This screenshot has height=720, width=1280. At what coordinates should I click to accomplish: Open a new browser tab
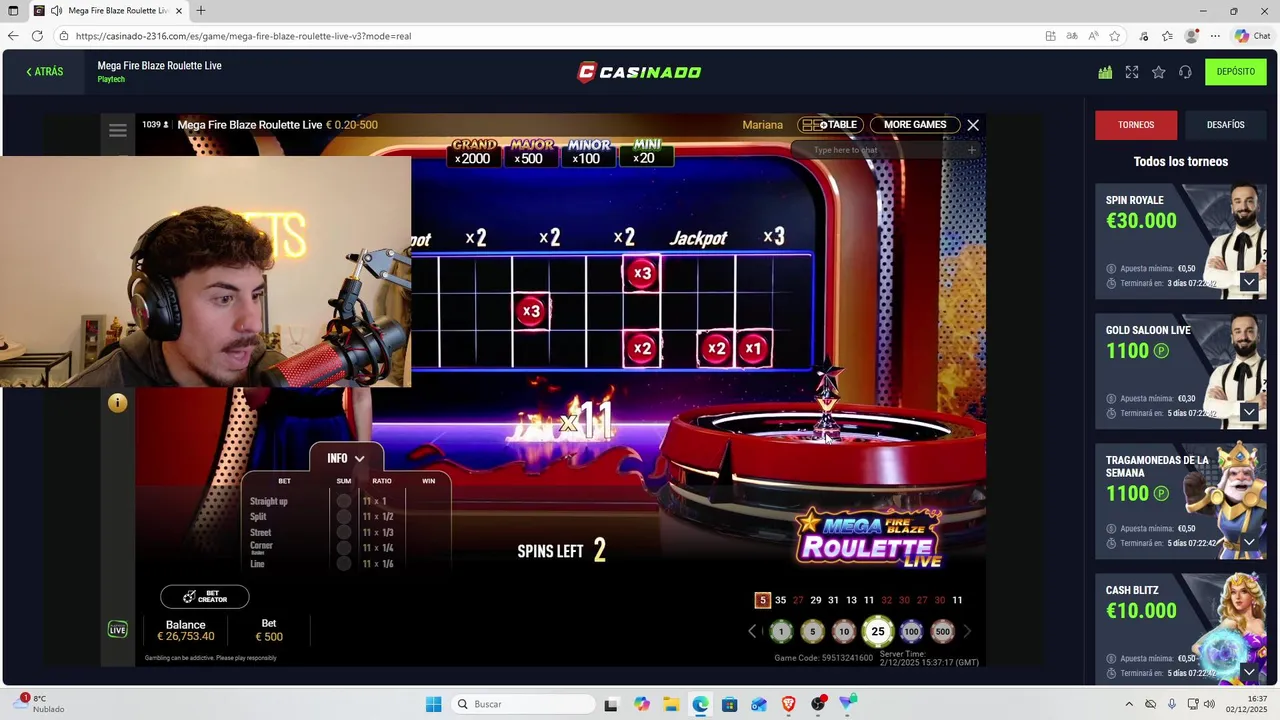(201, 11)
